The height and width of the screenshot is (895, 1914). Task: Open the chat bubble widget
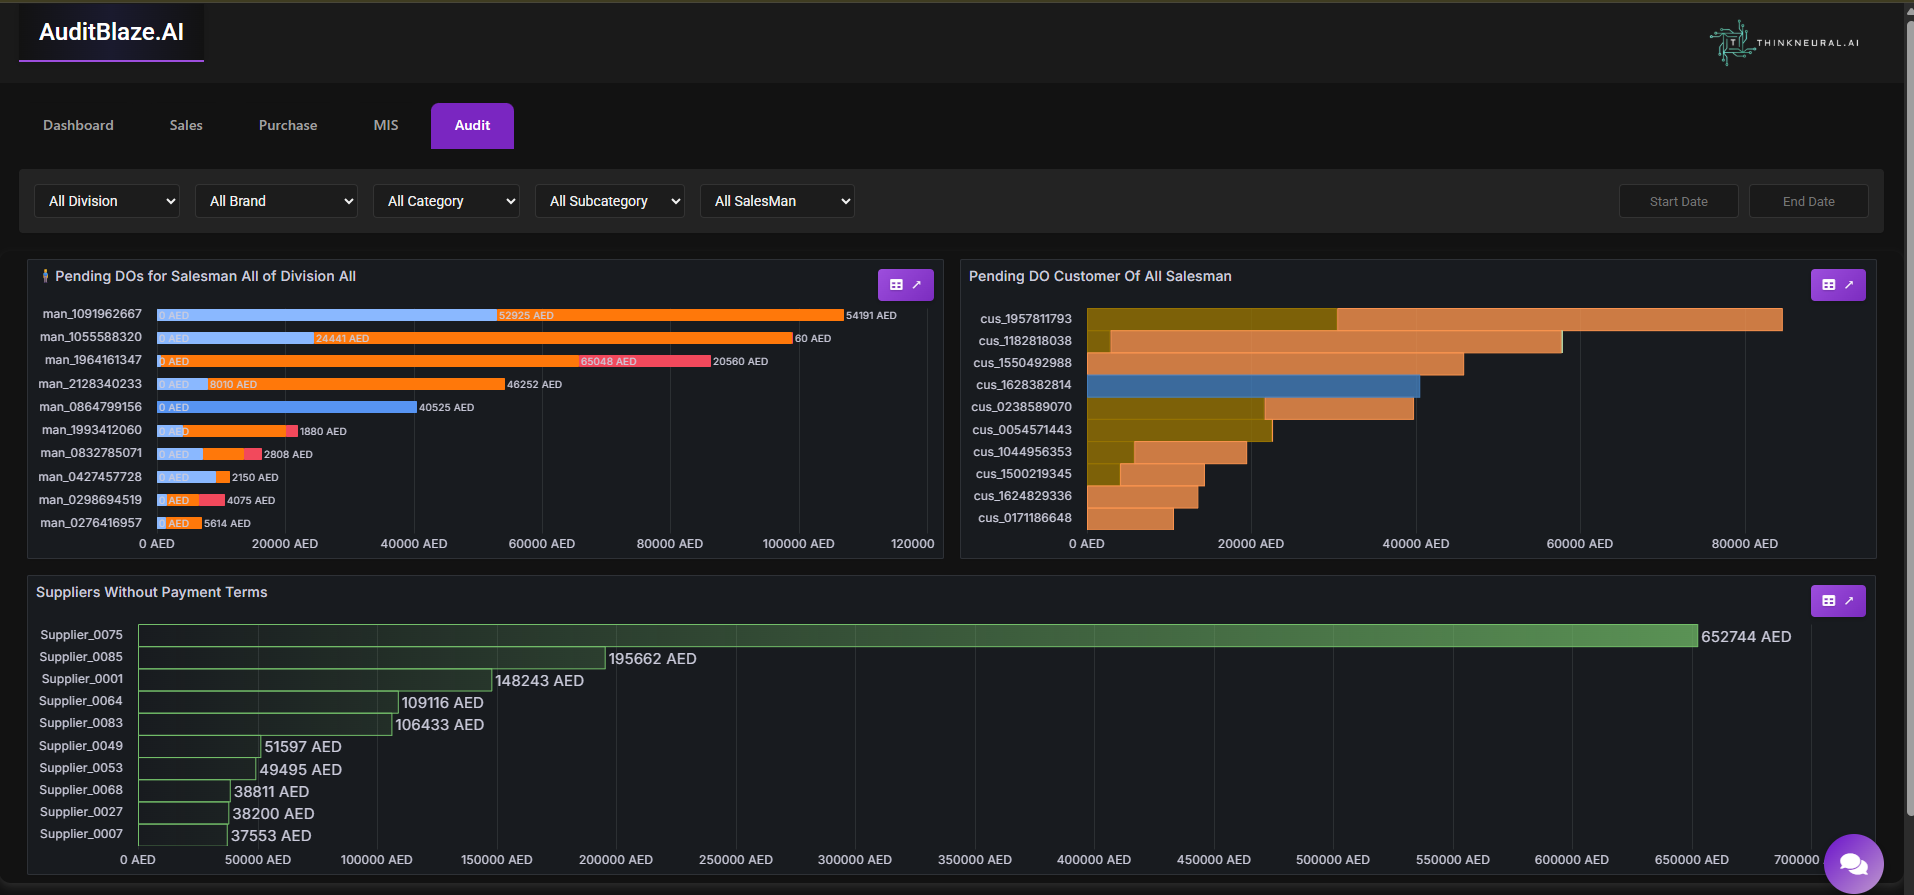1853,863
